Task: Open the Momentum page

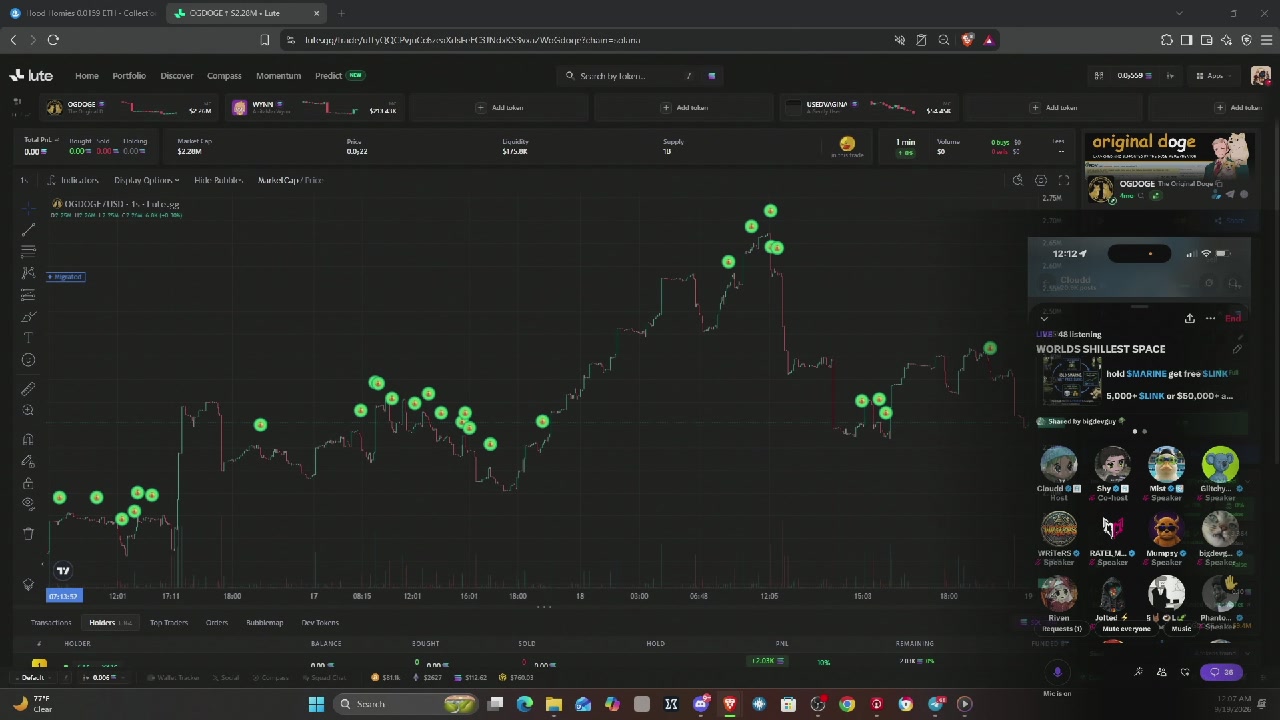Action: (x=278, y=76)
